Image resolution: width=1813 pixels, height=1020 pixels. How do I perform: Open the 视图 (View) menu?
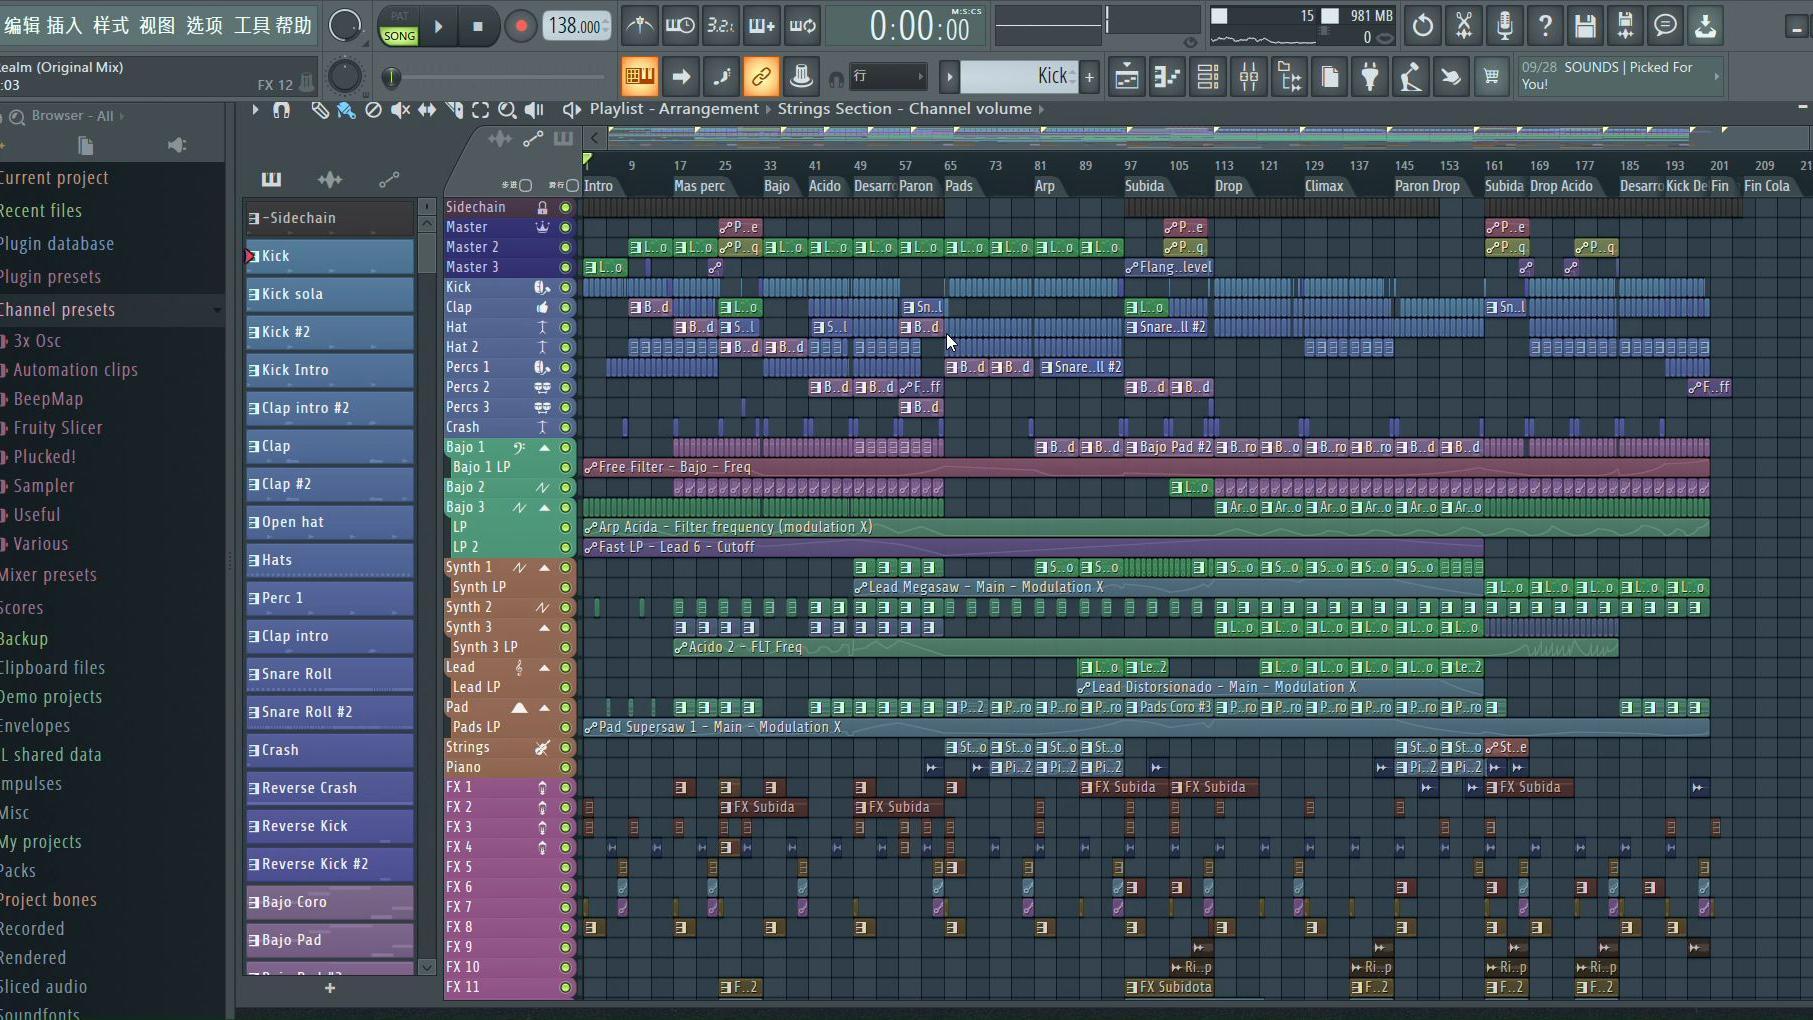157,25
